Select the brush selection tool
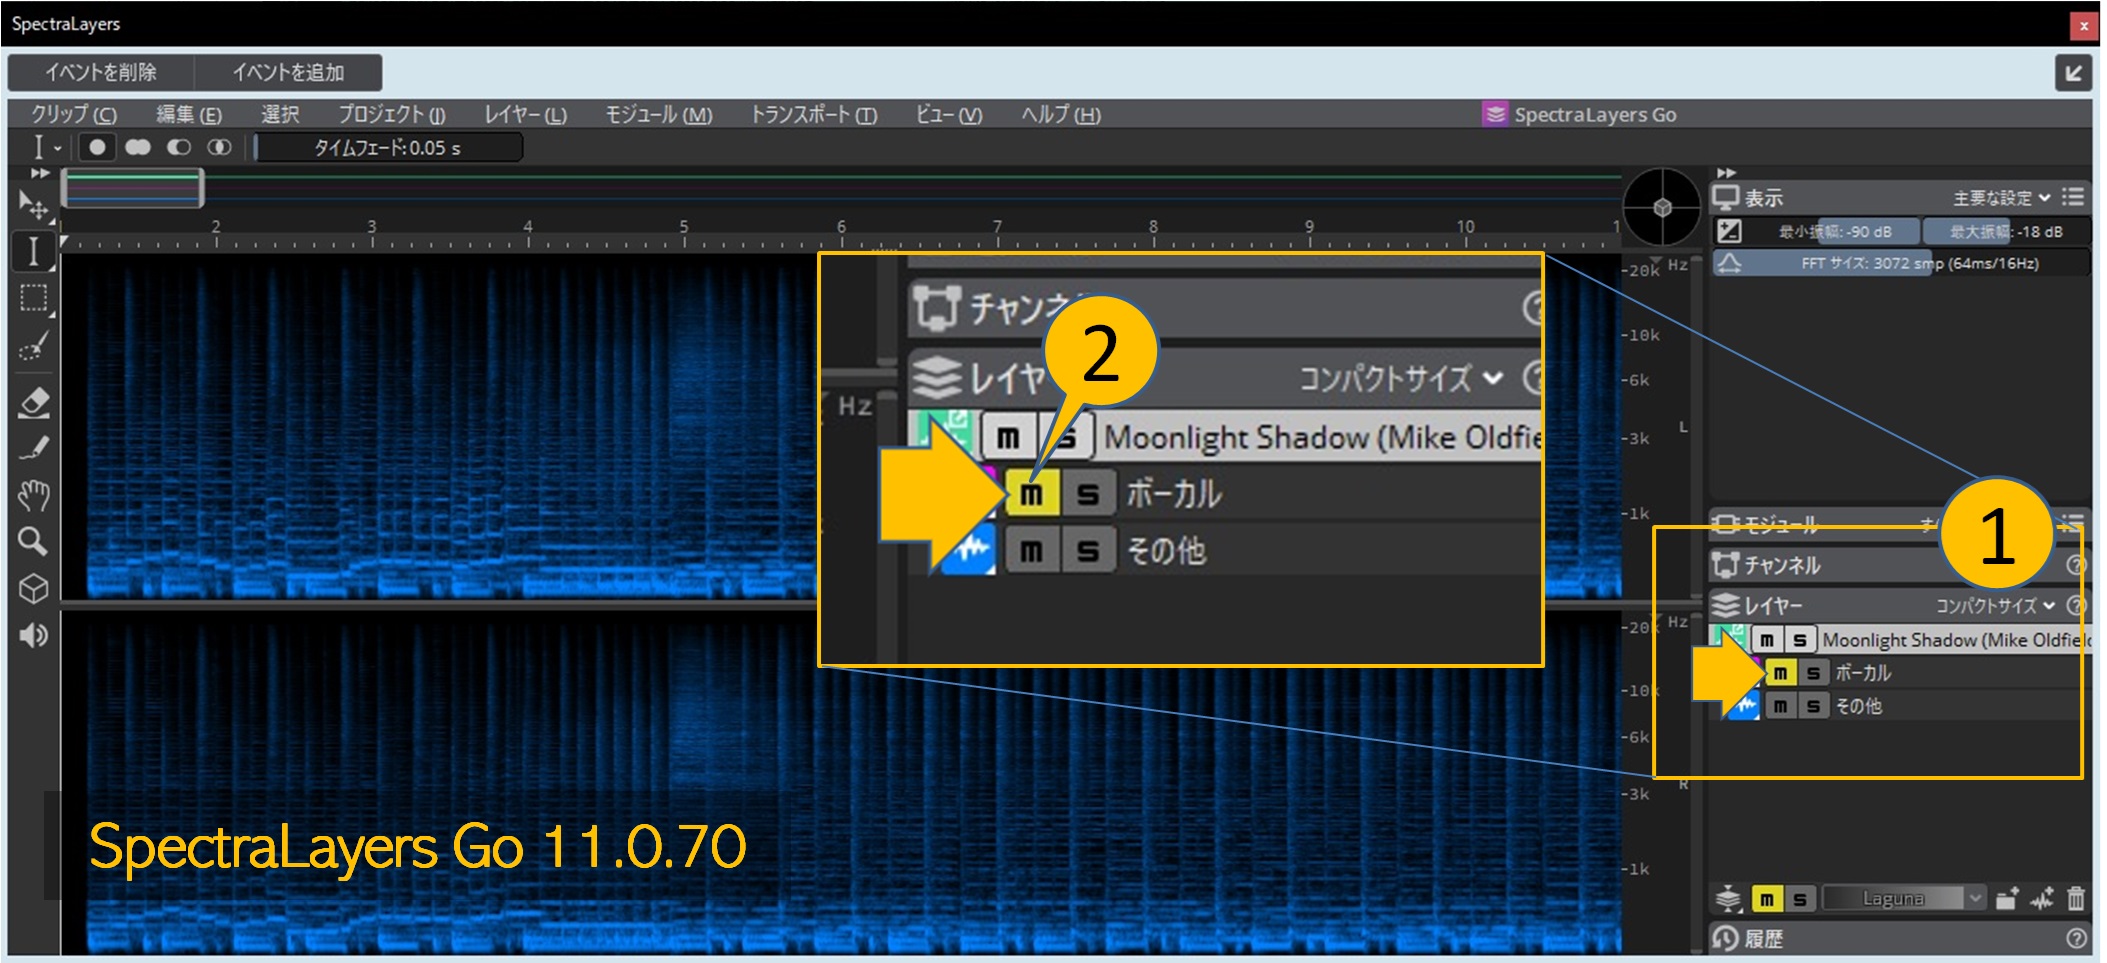Screen dimensions: 2107x963 tap(33, 347)
